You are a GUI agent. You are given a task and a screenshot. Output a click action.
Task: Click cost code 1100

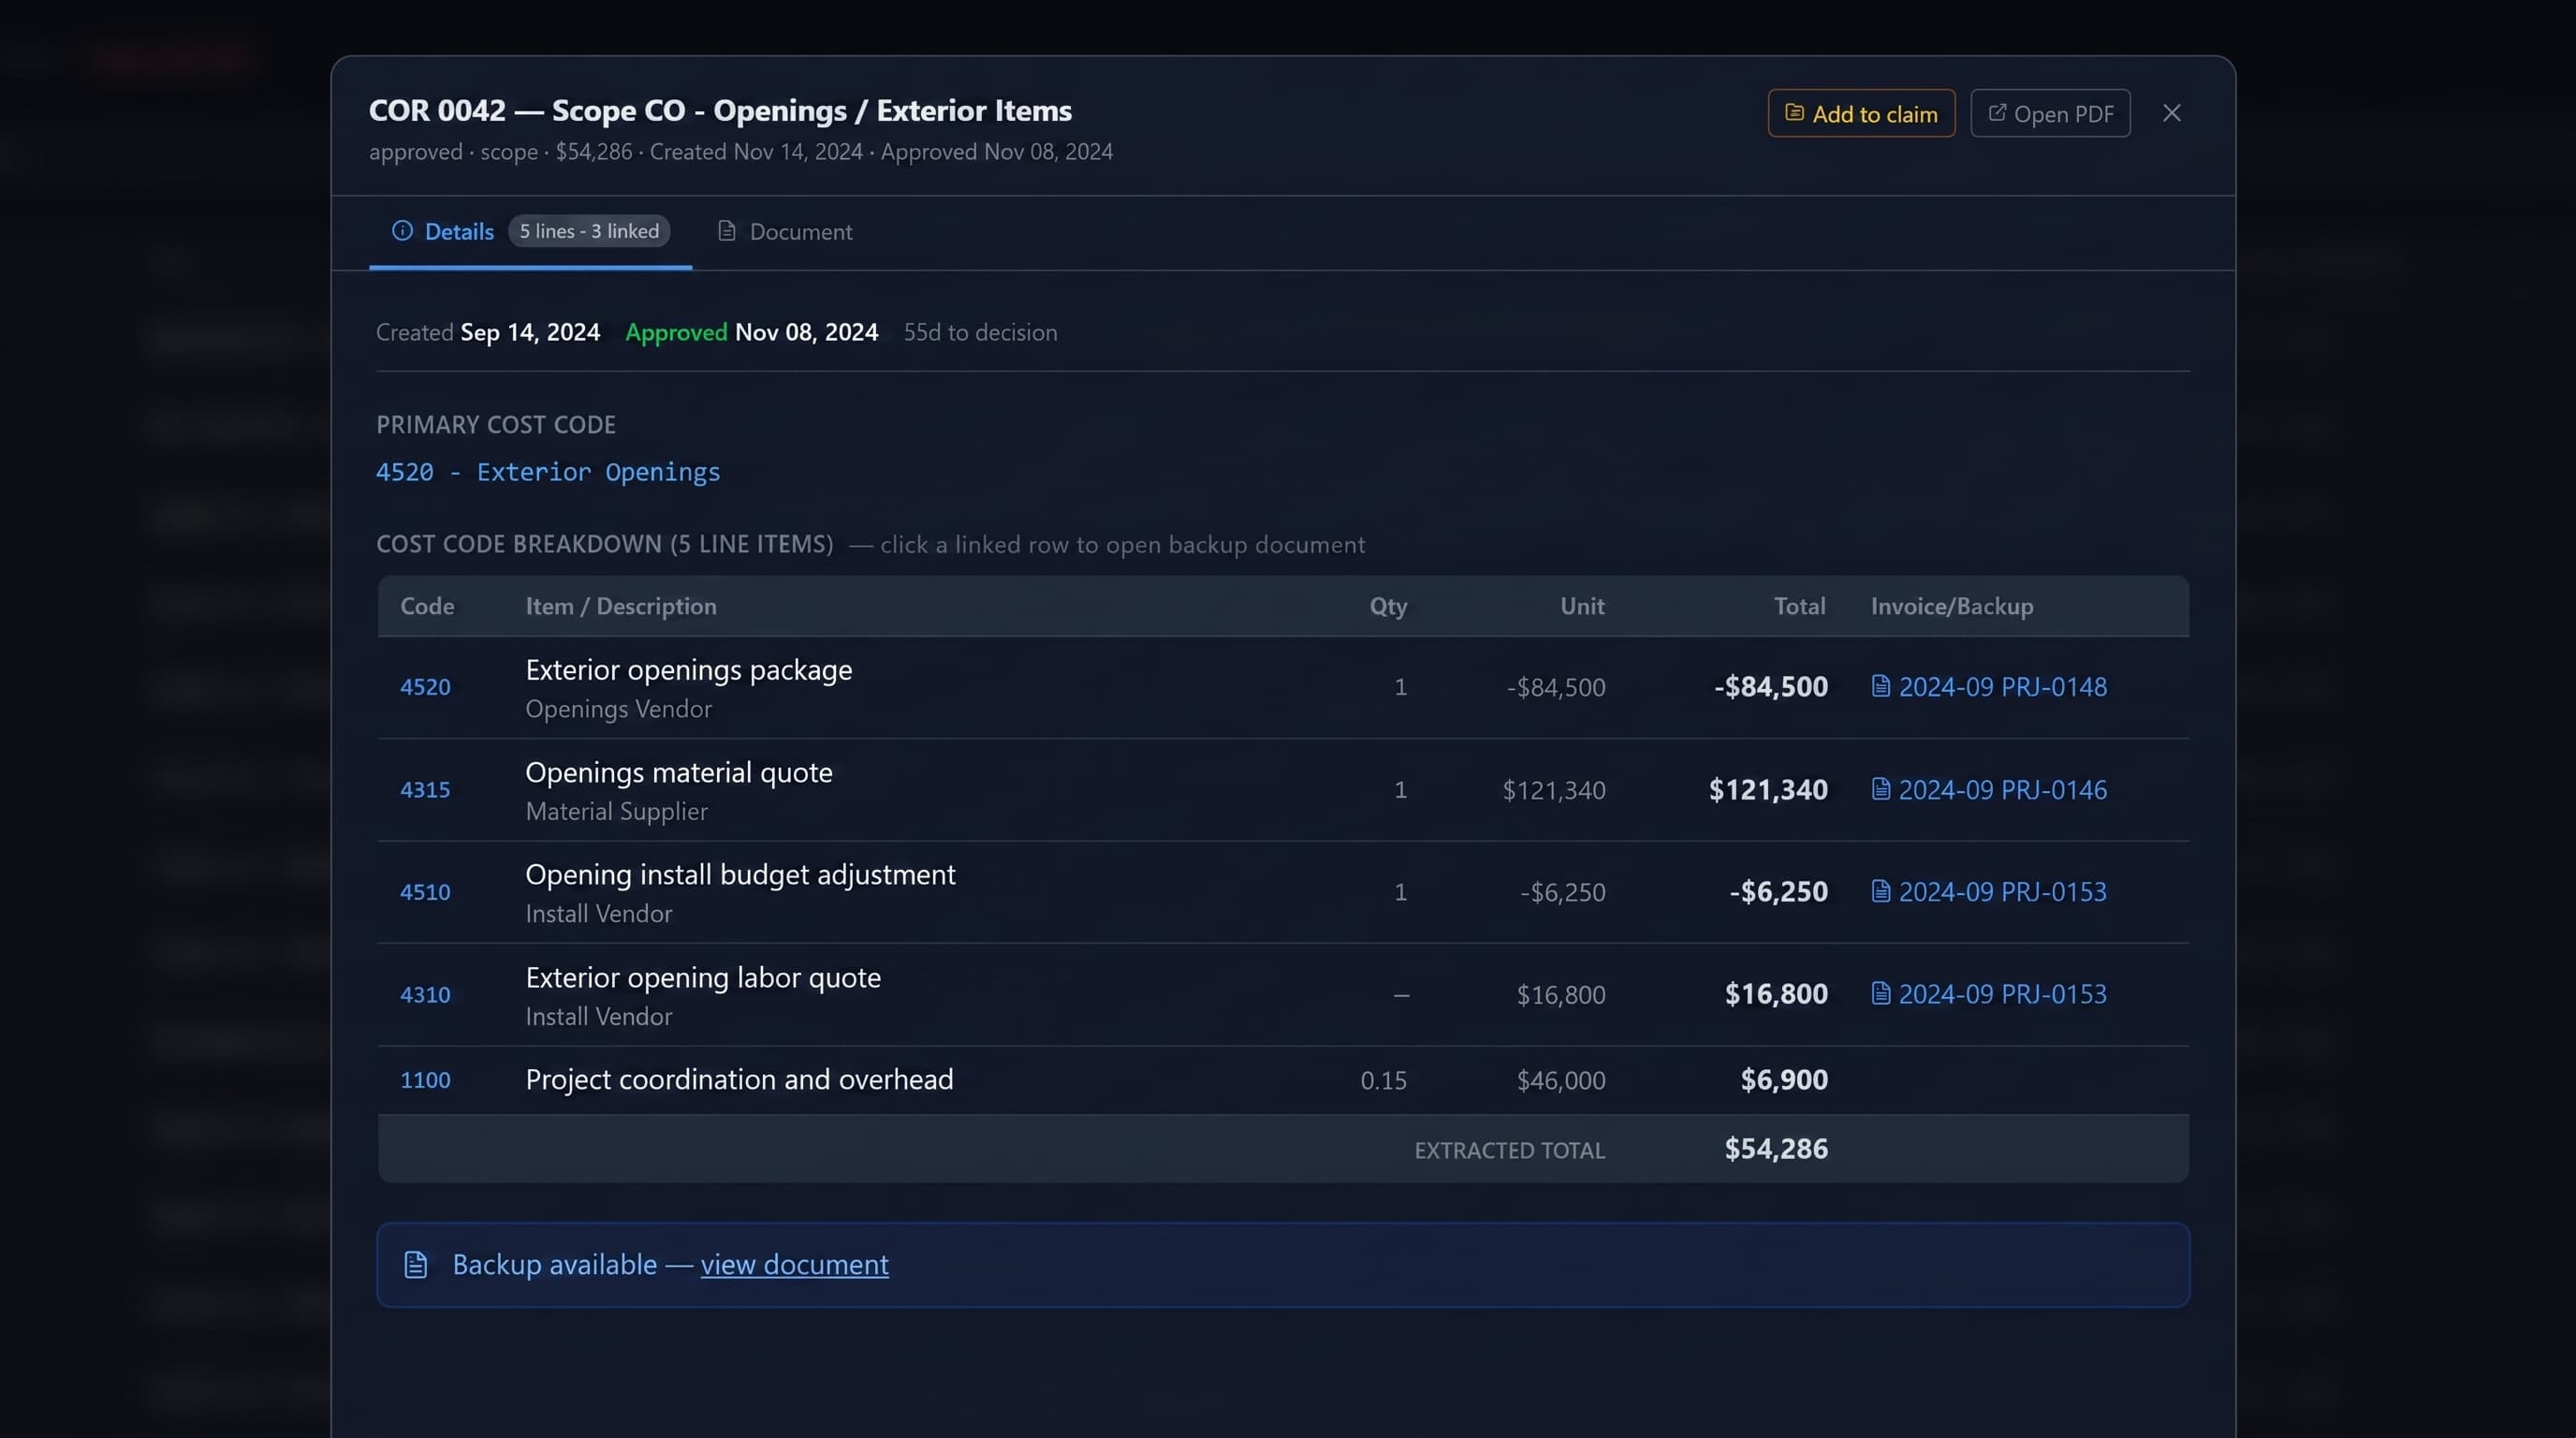click(425, 1080)
